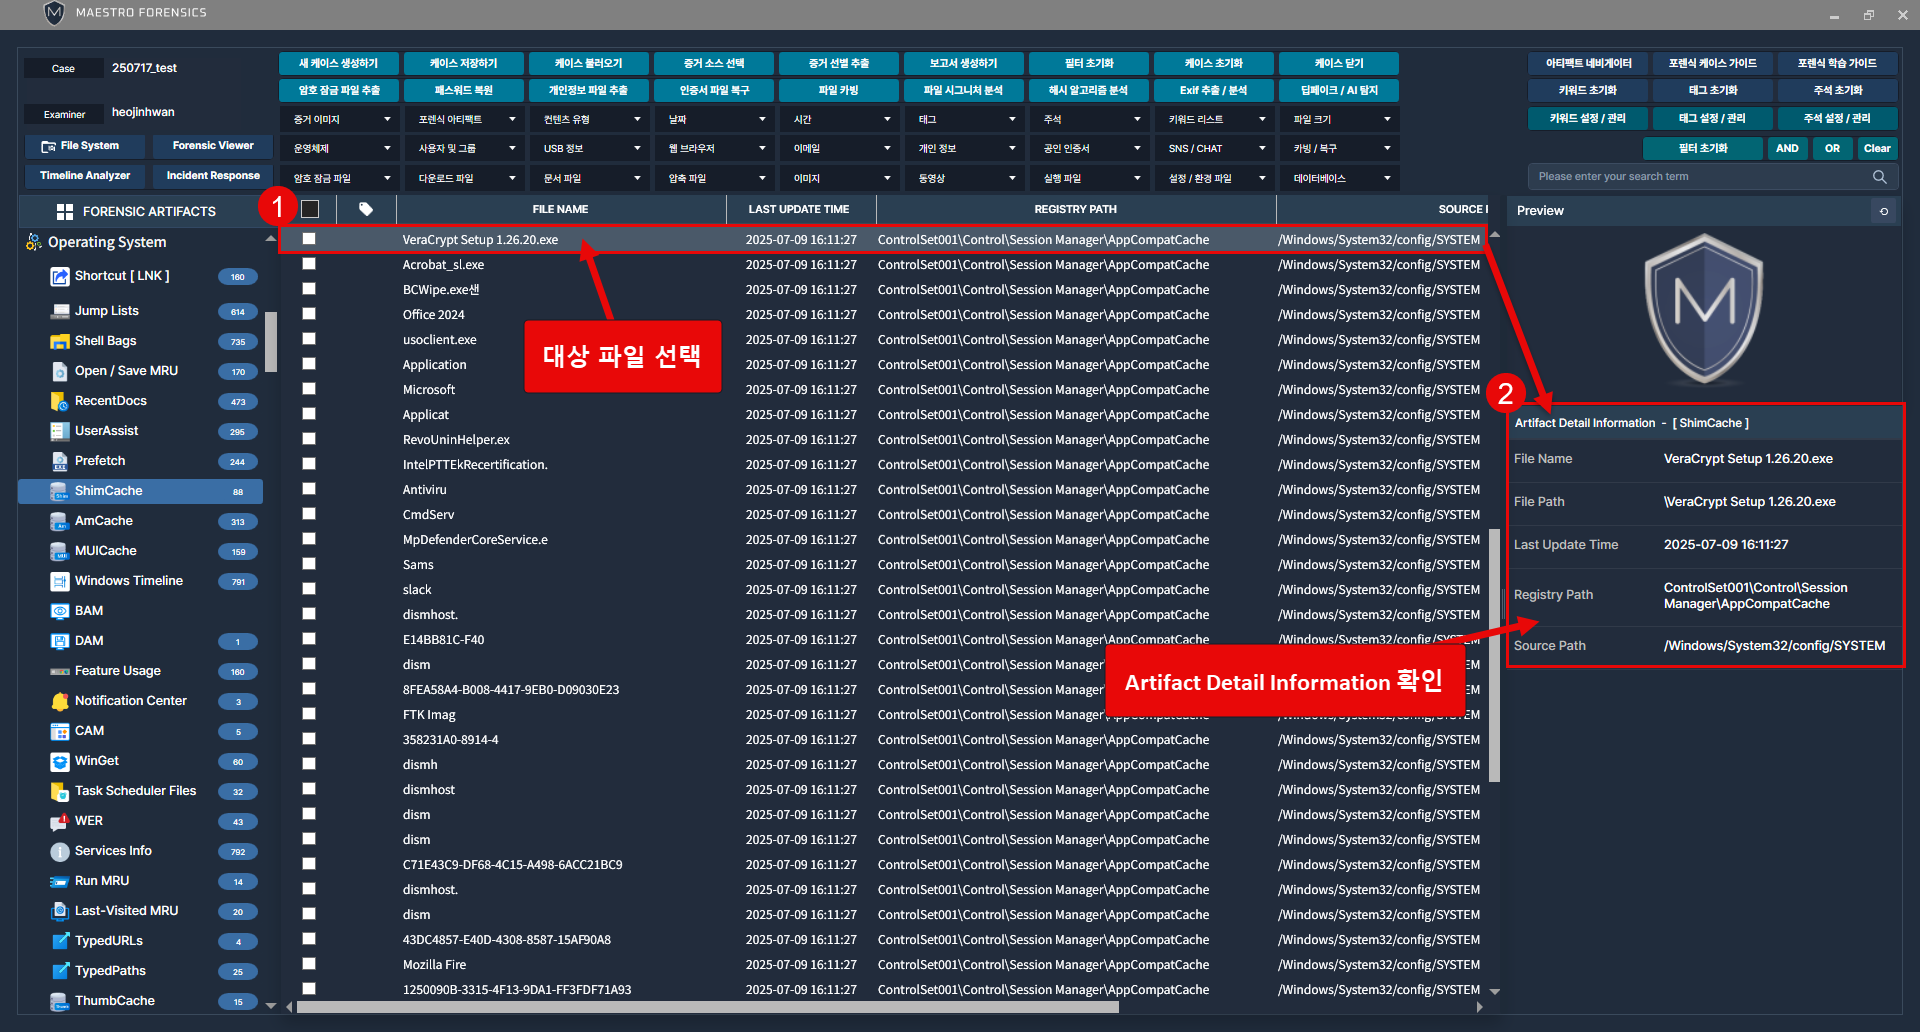
Task: Click the 보고서 생성하기 button
Action: (x=963, y=63)
